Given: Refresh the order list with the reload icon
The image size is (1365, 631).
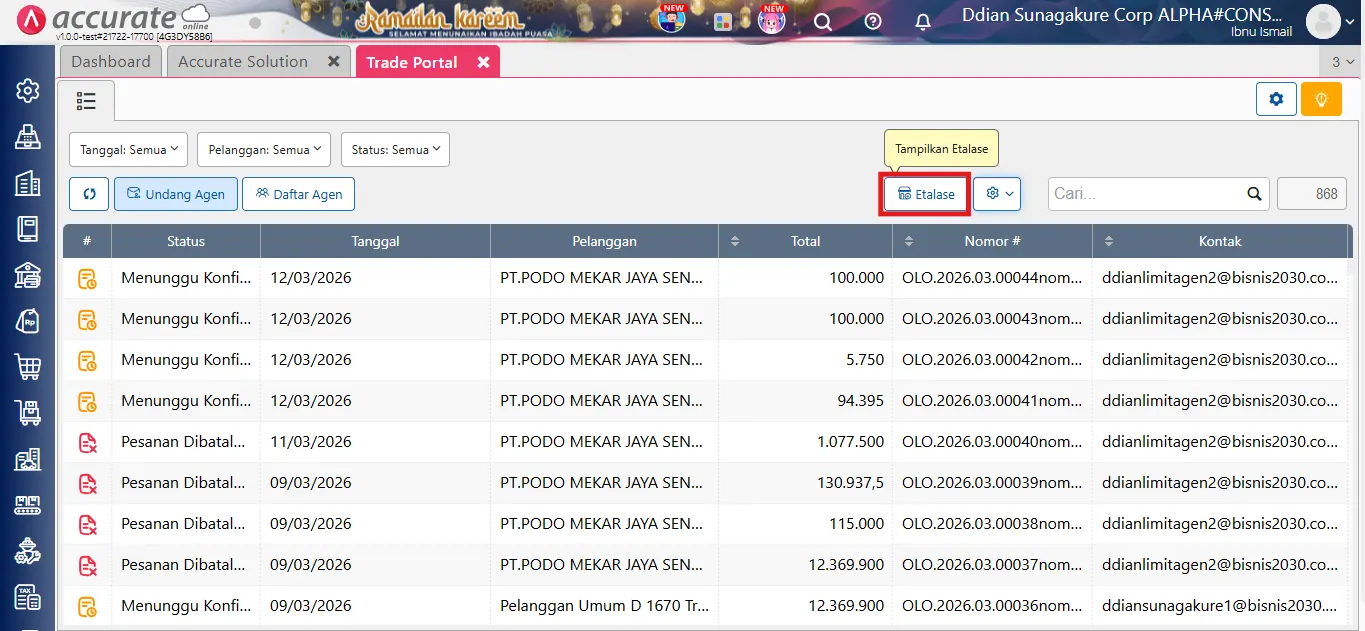Looking at the screenshot, I should click(88, 193).
